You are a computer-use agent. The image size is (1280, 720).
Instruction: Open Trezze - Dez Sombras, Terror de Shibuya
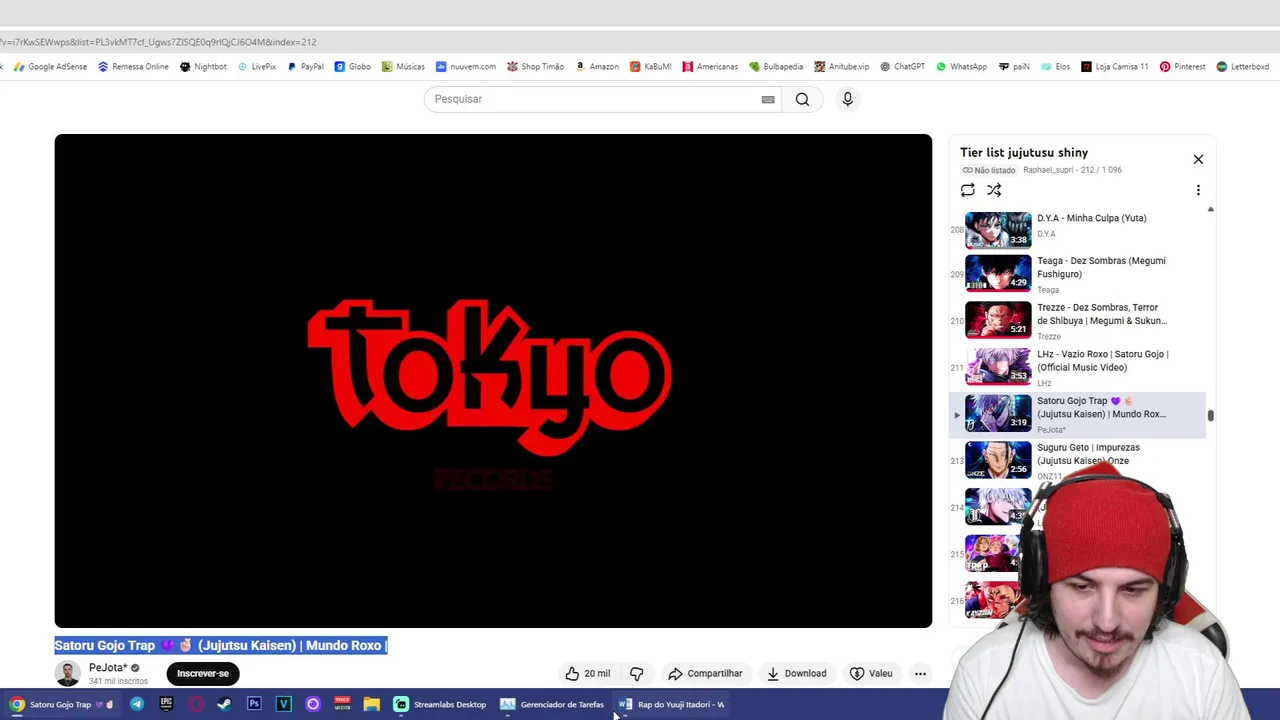pyautogui.click(x=1077, y=321)
